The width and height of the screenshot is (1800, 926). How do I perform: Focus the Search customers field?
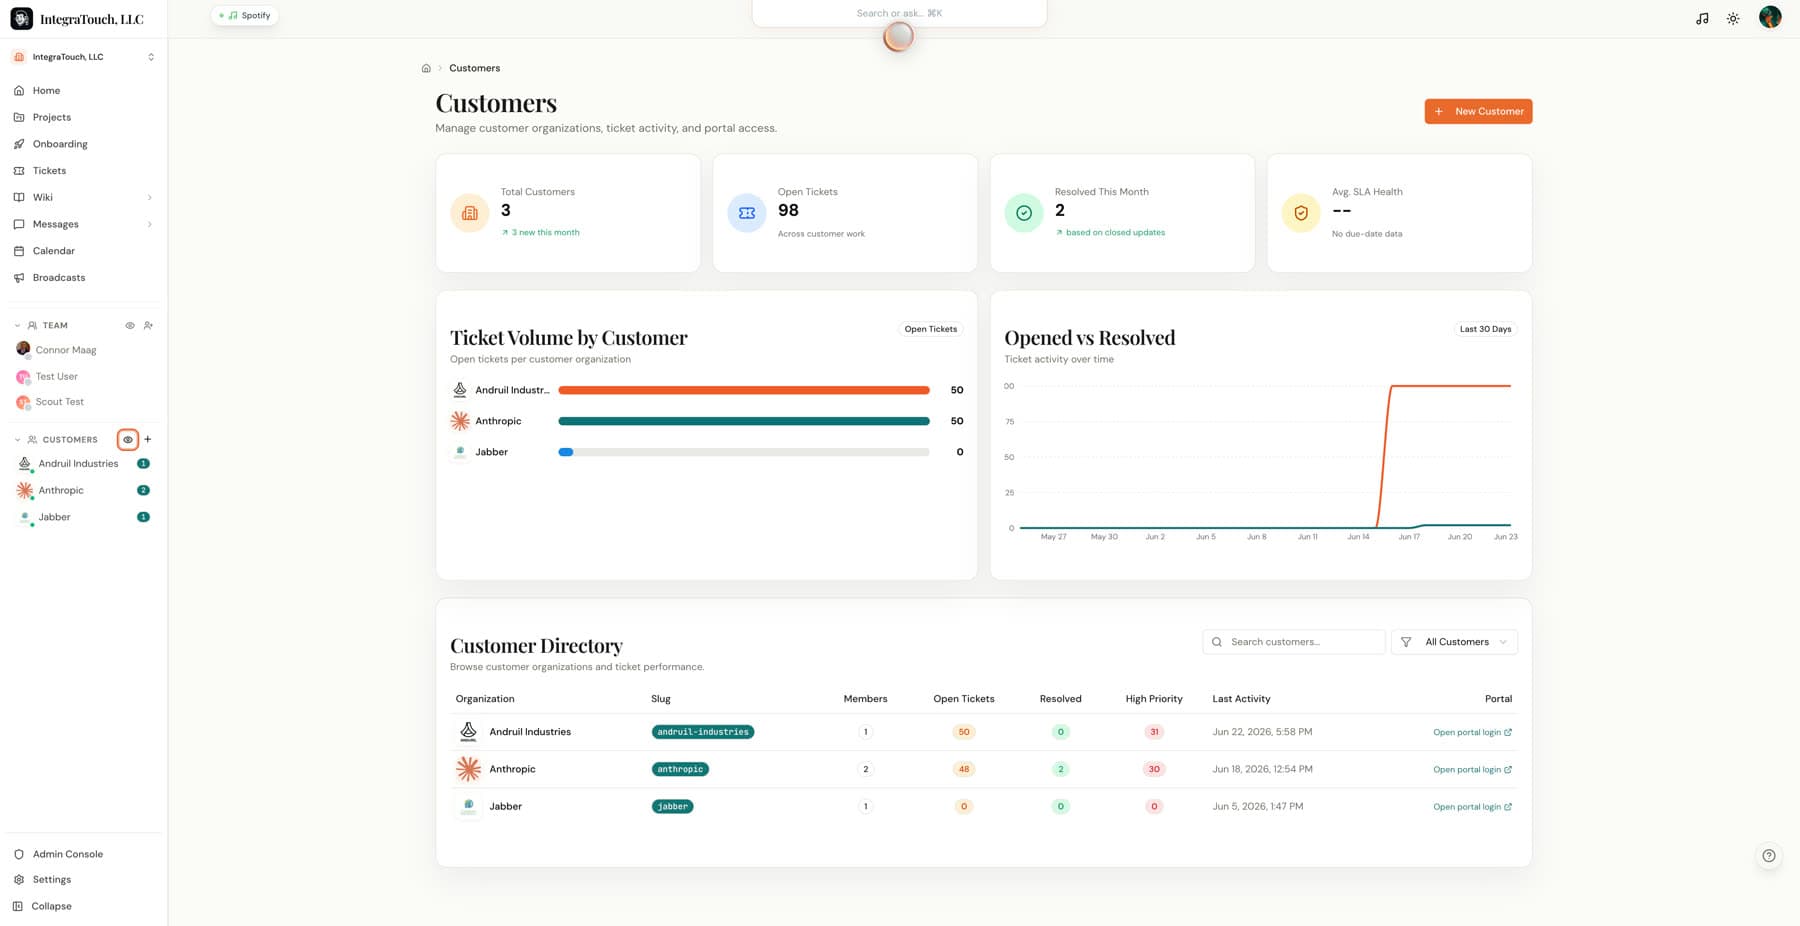click(1294, 642)
